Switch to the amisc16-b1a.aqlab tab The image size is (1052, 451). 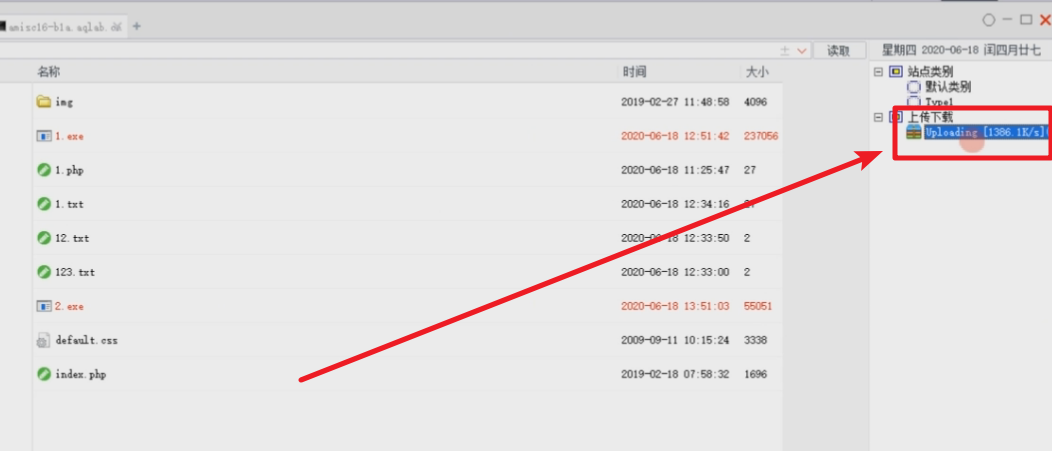(x=62, y=27)
